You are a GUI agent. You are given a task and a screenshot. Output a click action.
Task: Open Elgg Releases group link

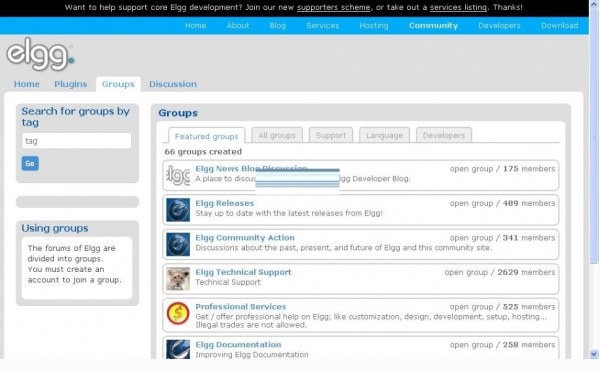pos(225,203)
